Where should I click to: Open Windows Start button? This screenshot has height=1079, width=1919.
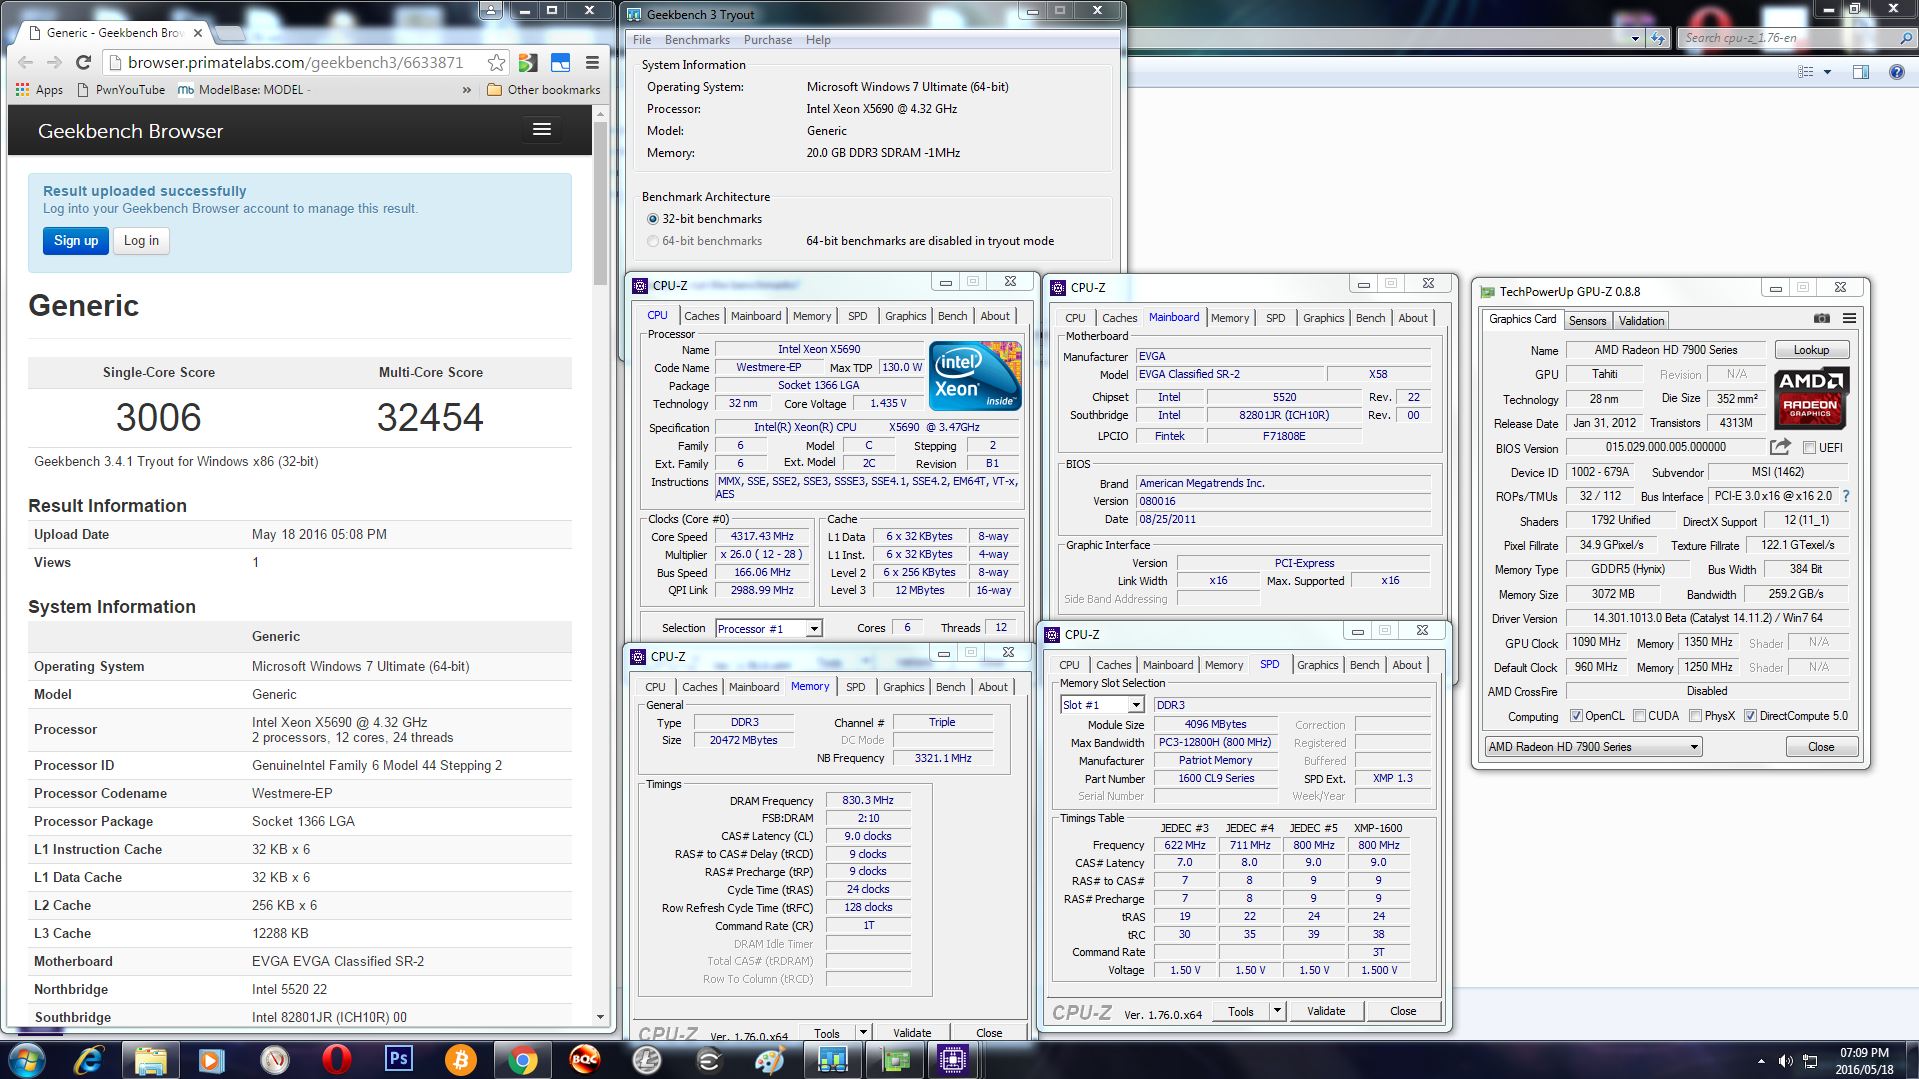coord(27,1060)
